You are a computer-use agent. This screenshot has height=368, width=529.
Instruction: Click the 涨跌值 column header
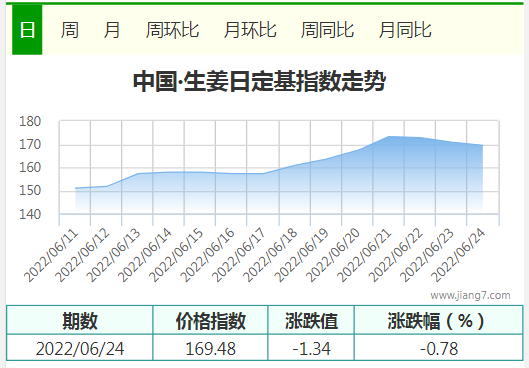tap(311, 320)
